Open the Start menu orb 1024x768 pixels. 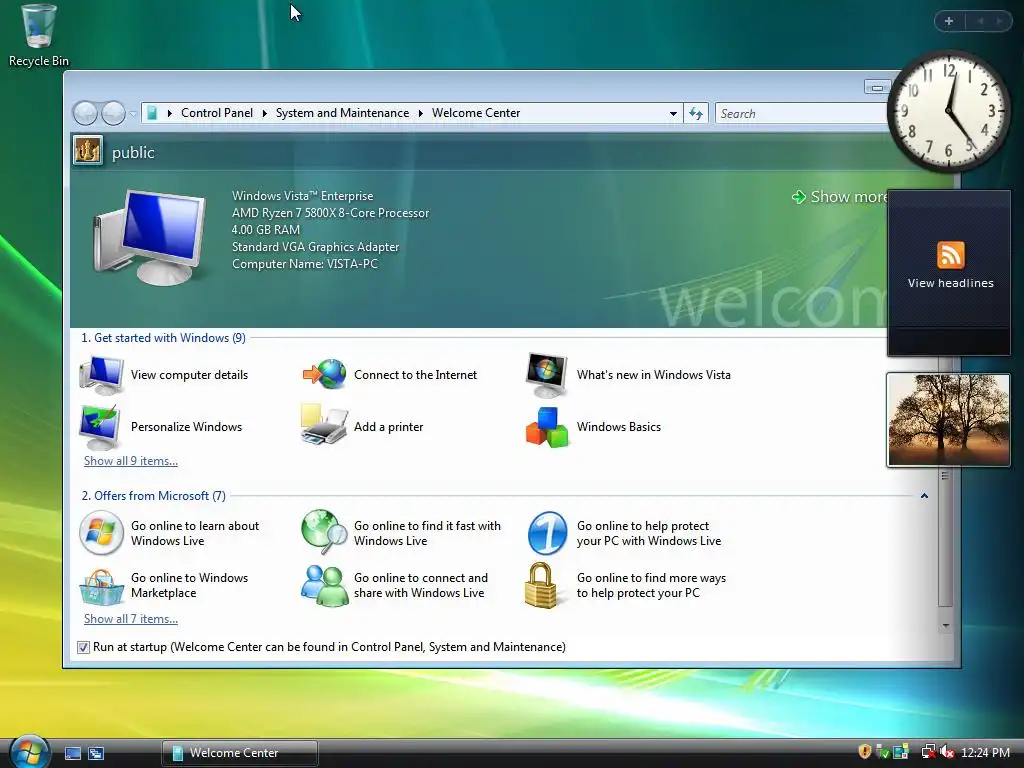29,751
